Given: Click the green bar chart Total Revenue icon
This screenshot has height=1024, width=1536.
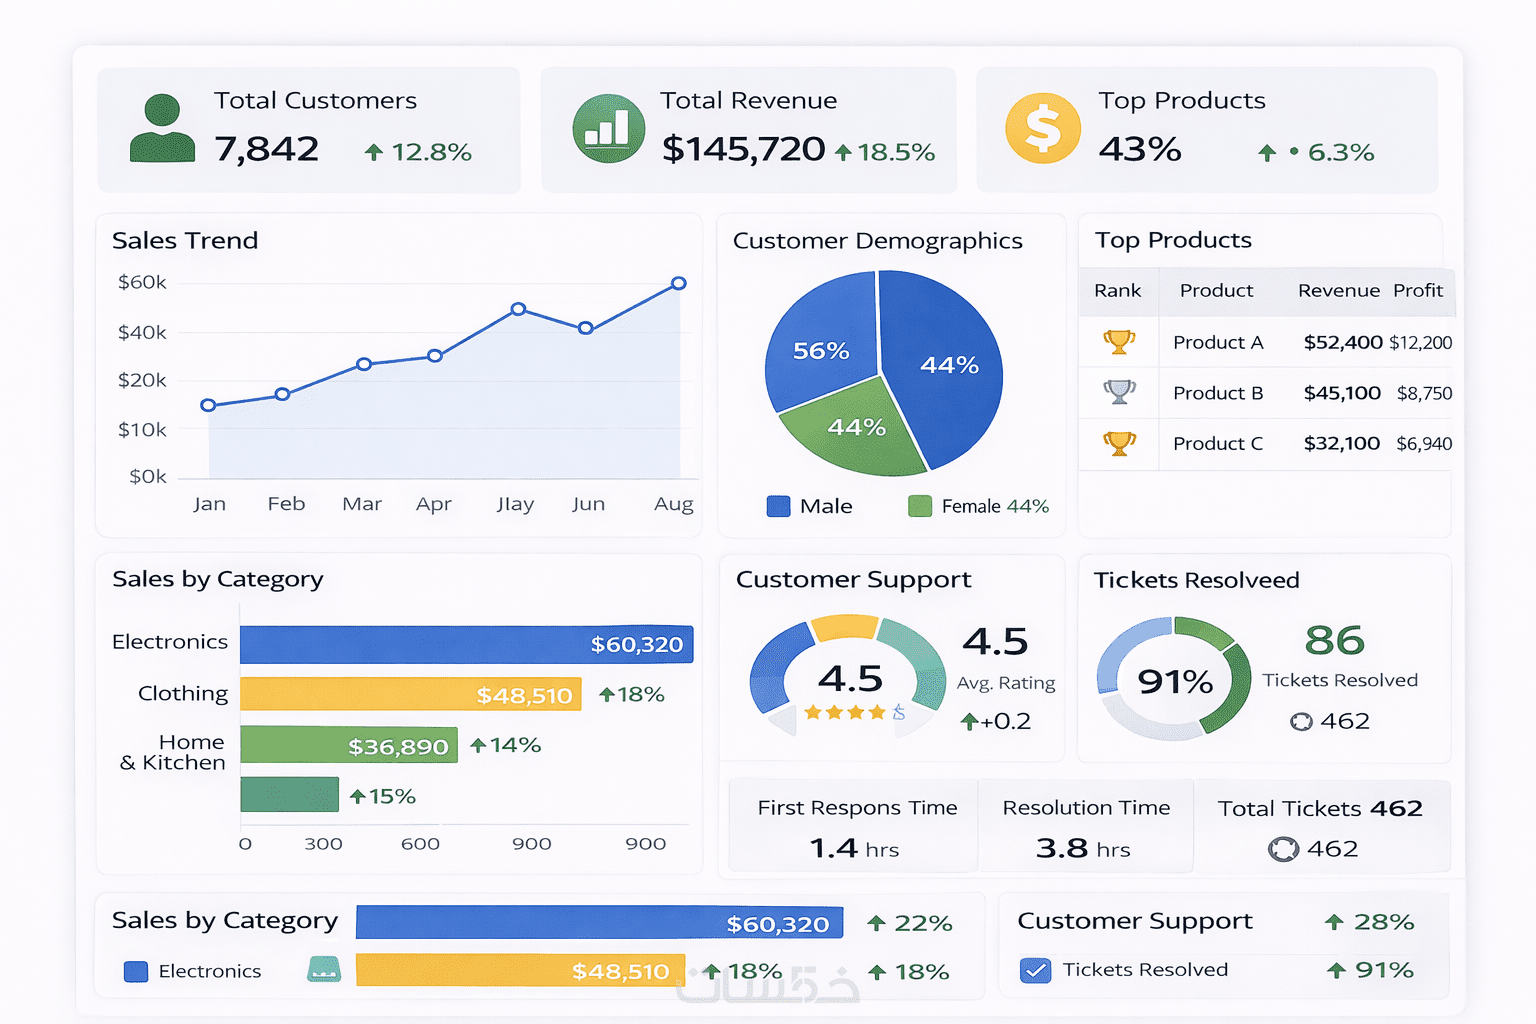Looking at the screenshot, I should pos(608,128).
